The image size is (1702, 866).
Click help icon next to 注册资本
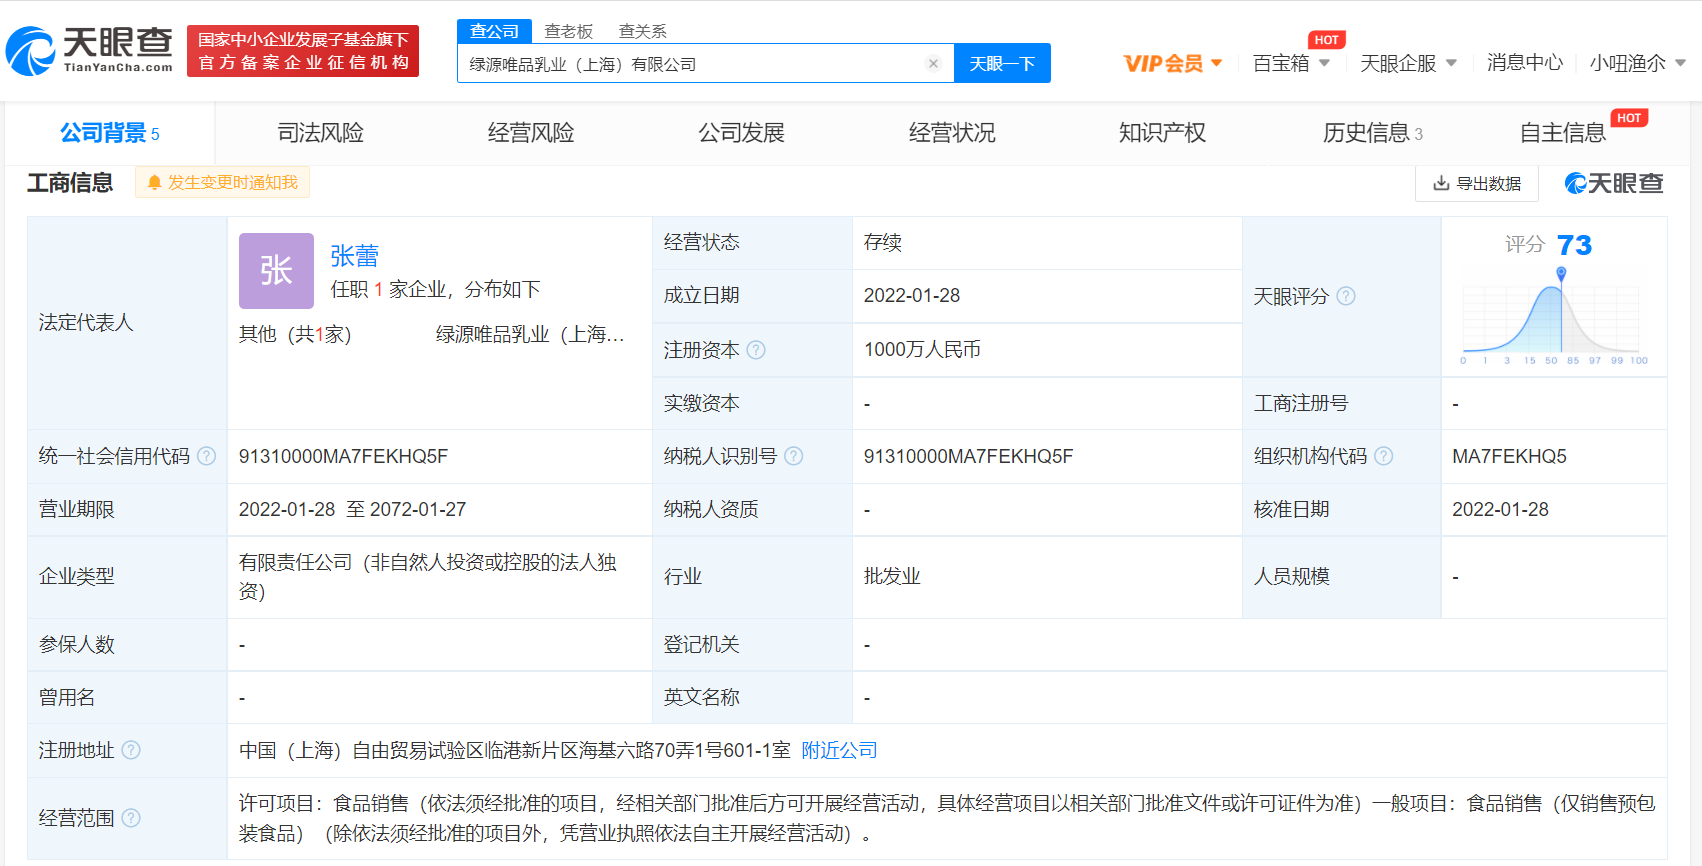tap(756, 350)
